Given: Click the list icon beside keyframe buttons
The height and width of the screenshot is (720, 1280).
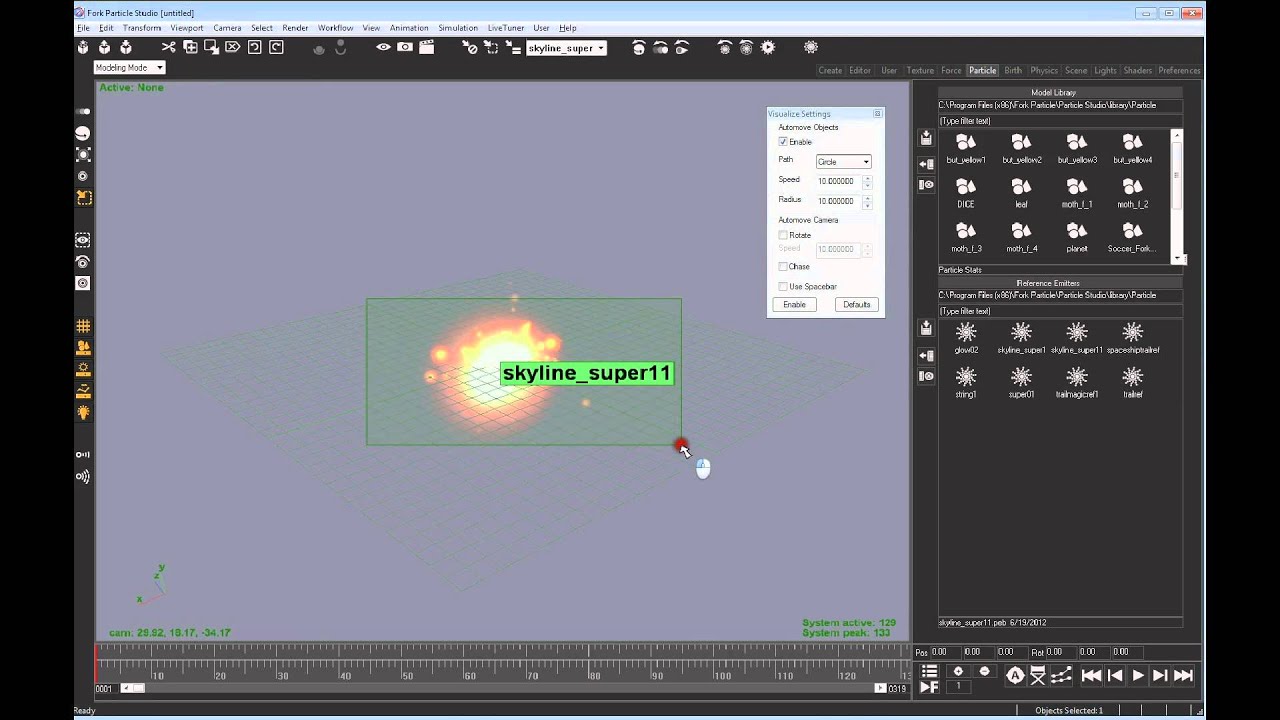Looking at the screenshot, I should click(x=929, y=671).
